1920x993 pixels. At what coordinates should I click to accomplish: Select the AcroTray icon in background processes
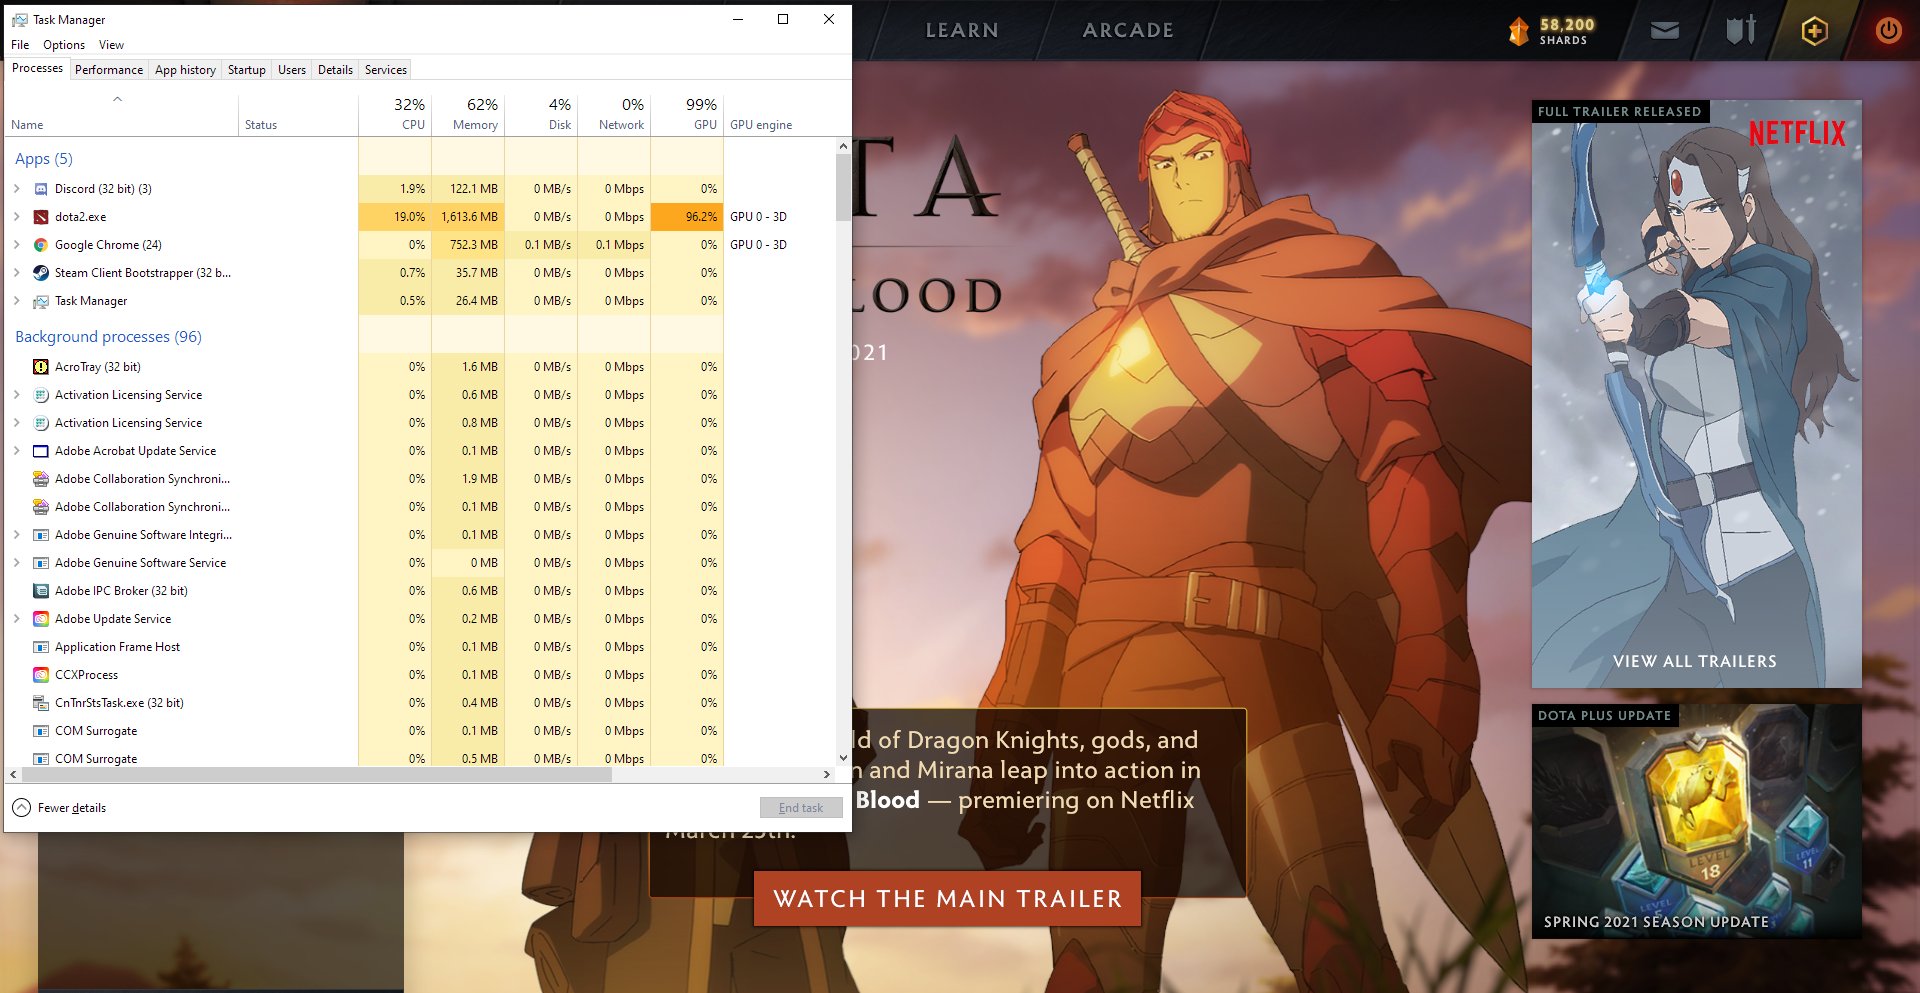pos(41,367)
